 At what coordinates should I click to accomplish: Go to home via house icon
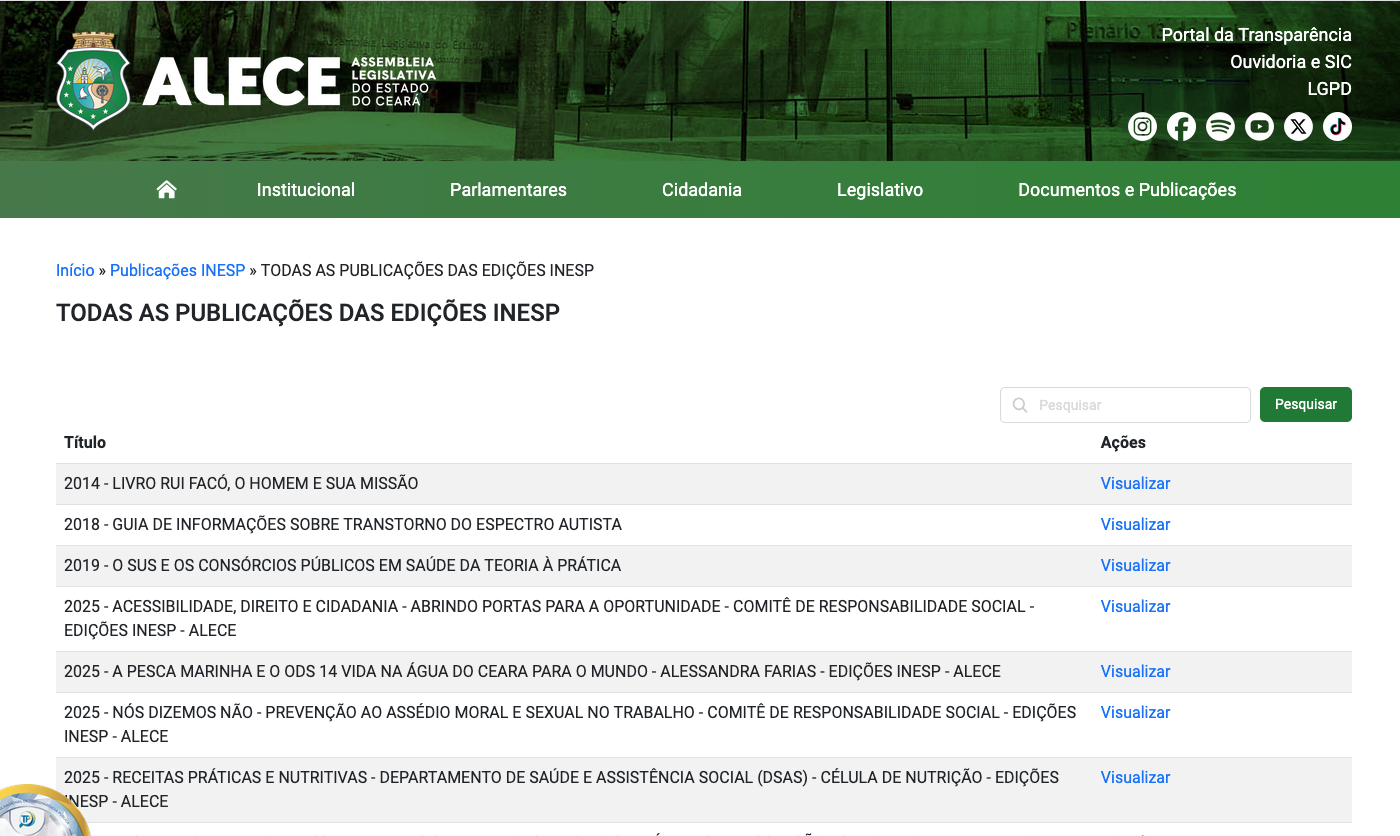click(x=167, y=189)
